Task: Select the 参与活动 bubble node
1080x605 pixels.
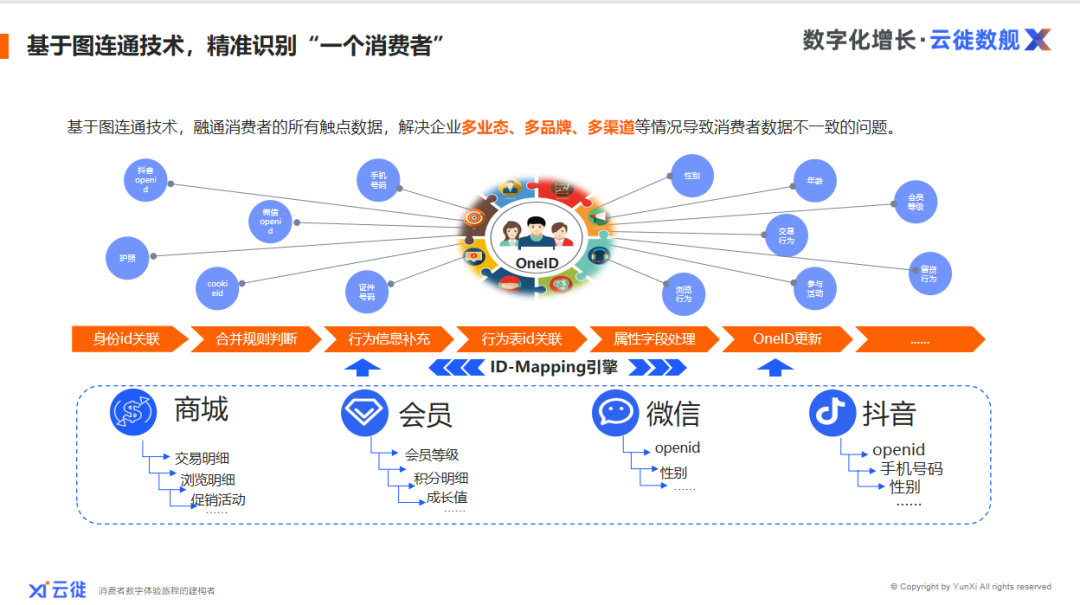Action: [x=815, y=288]
